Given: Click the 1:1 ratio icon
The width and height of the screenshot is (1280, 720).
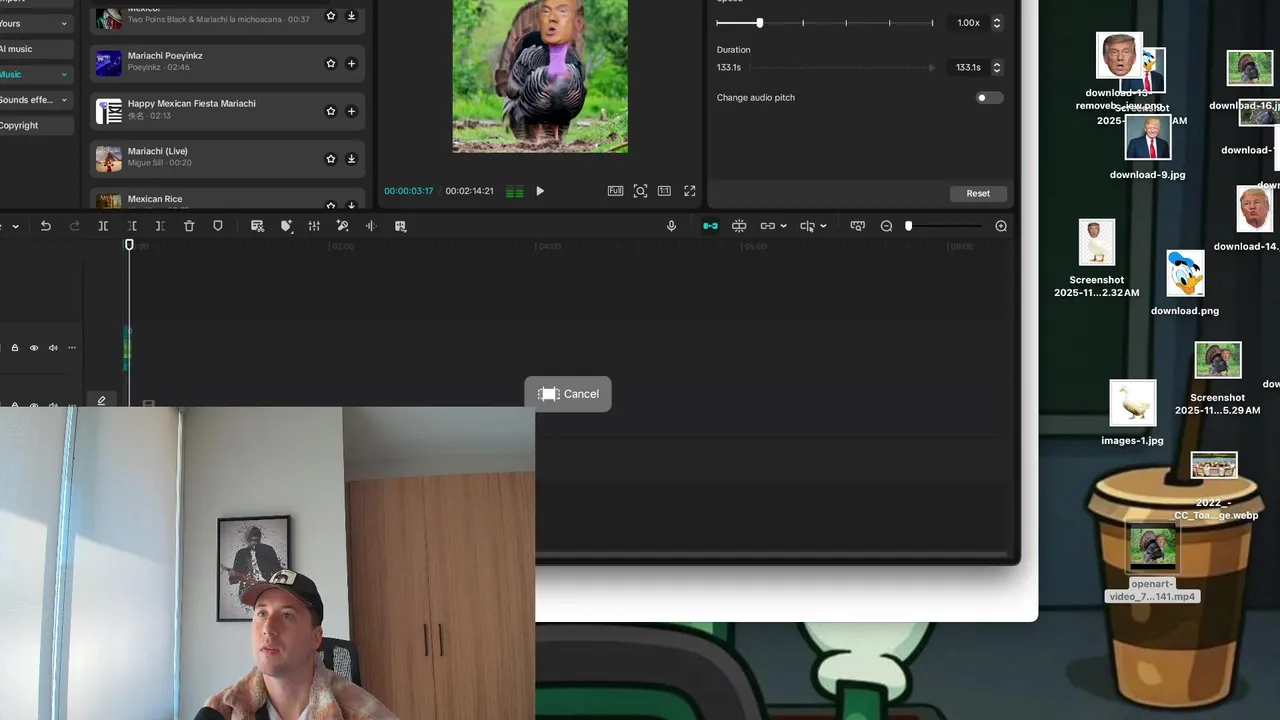Looking at the screenshot, I should tap(664, 191).
